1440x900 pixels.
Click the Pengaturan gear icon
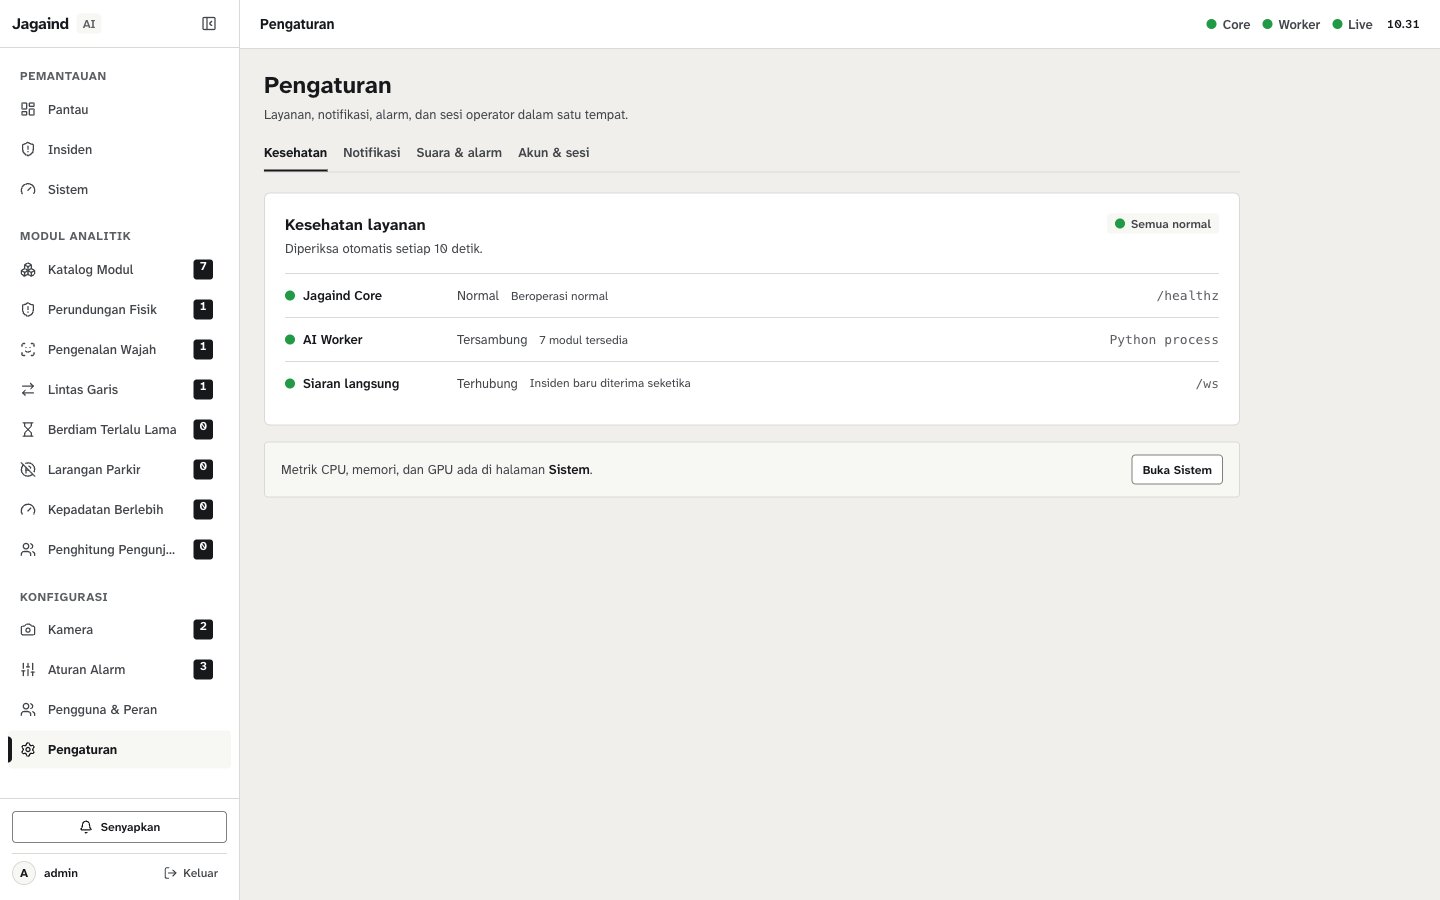tap(28, 750)
